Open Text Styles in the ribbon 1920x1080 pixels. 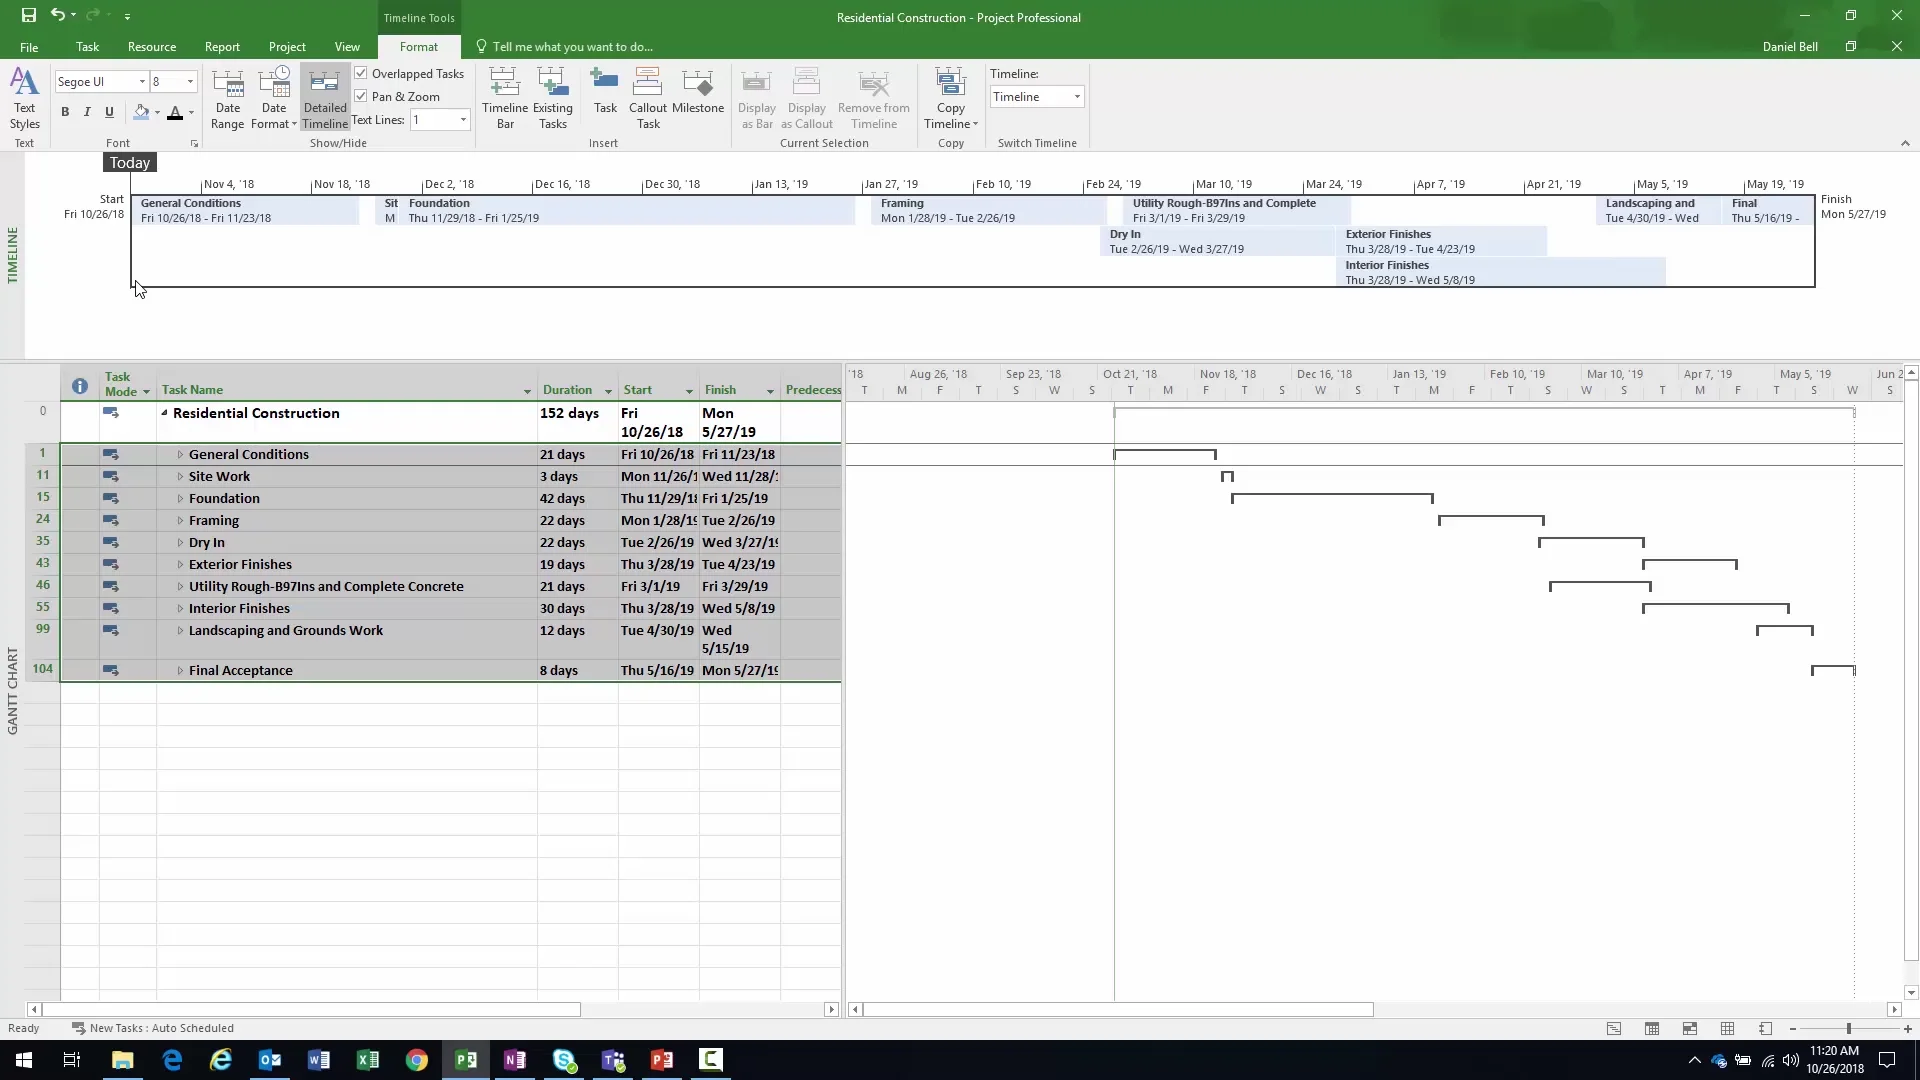[x=24, y=99]
